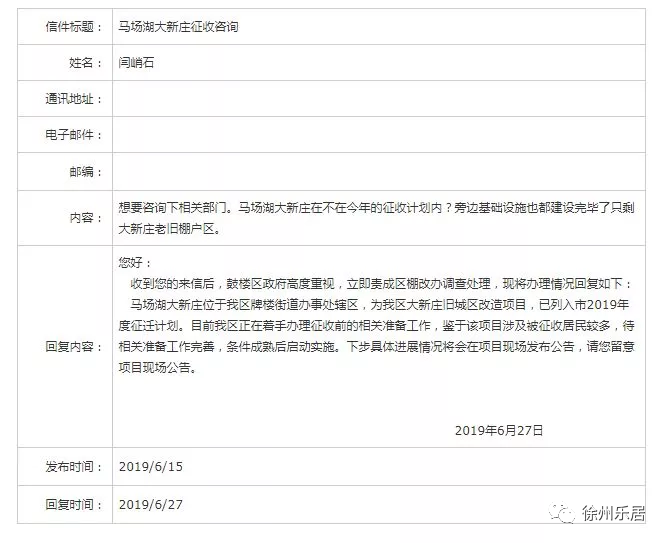The image size is (667, 543).
Task: Click the reply date 2019/6/27
Action: tap(151, 505)
